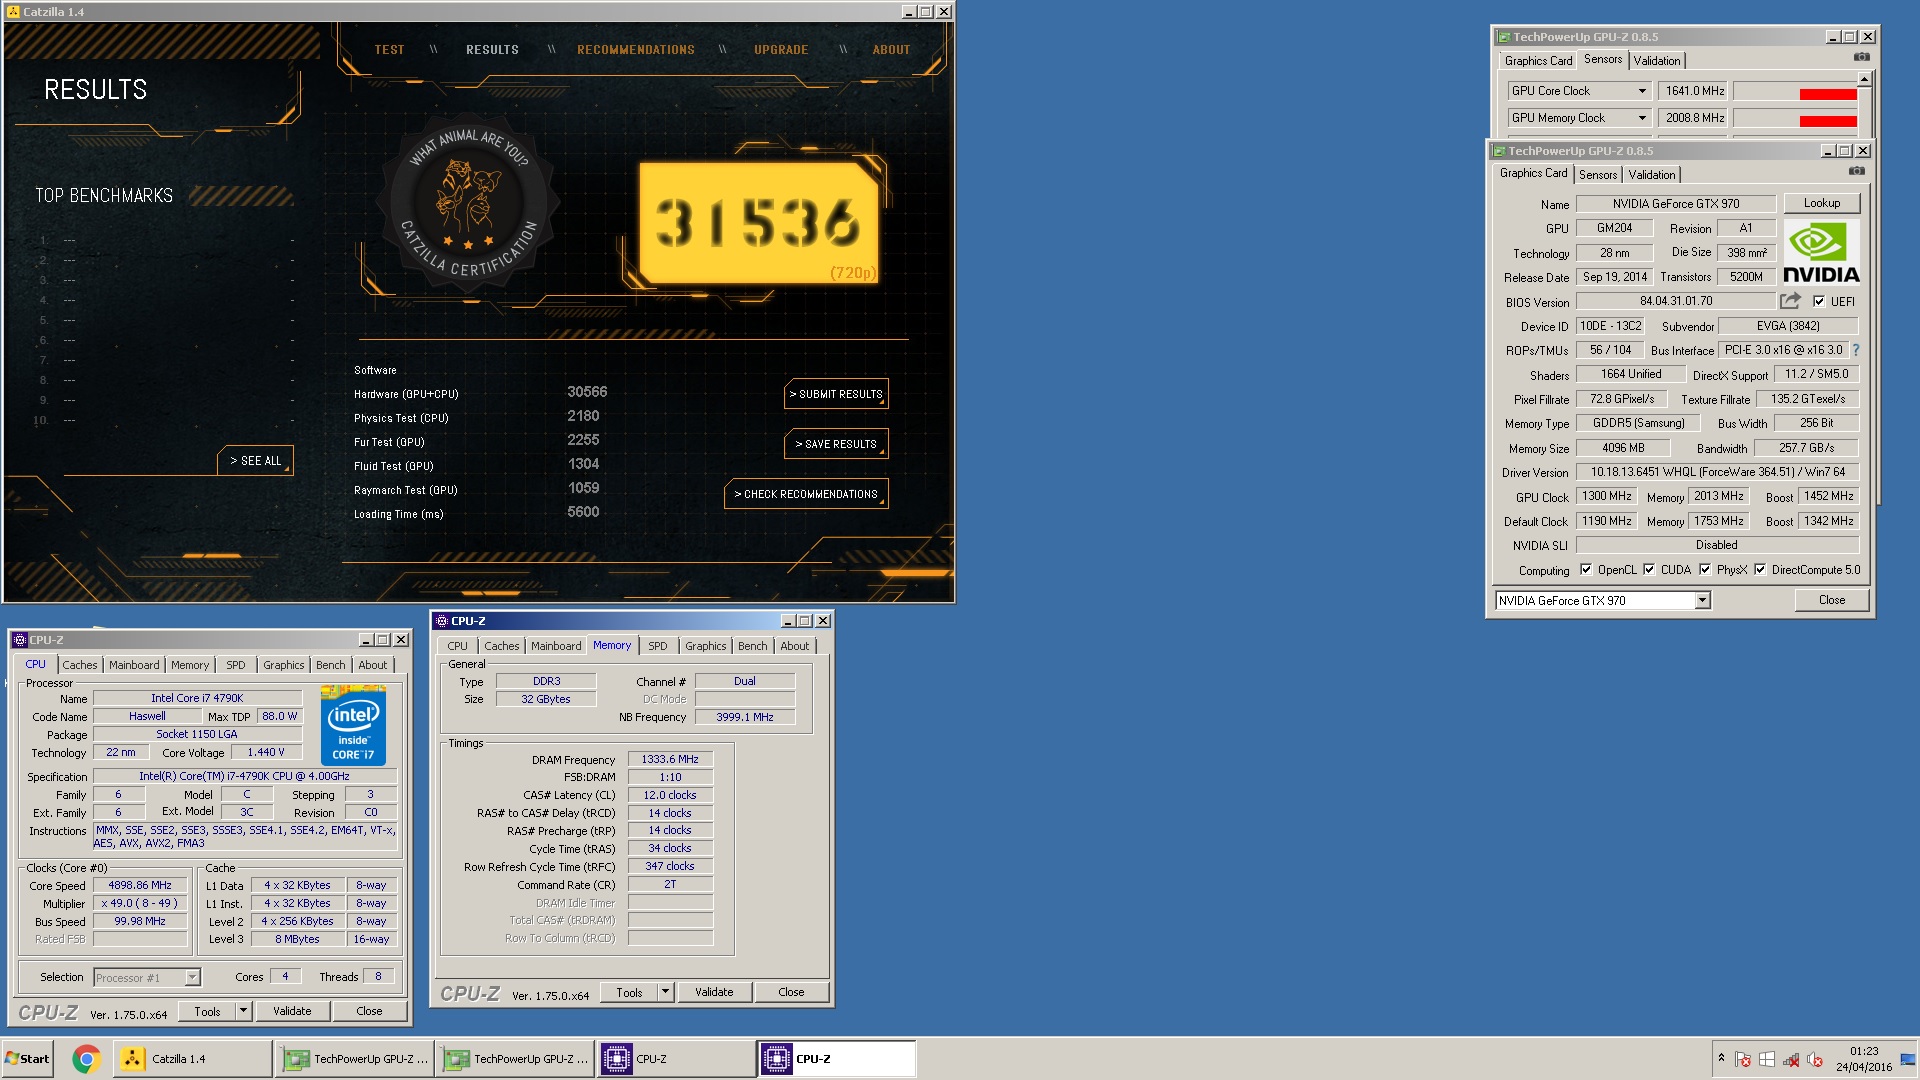Click the Close button in GPU-Z
The width and height of the screenshot is (1920, 1080).
1831,600
